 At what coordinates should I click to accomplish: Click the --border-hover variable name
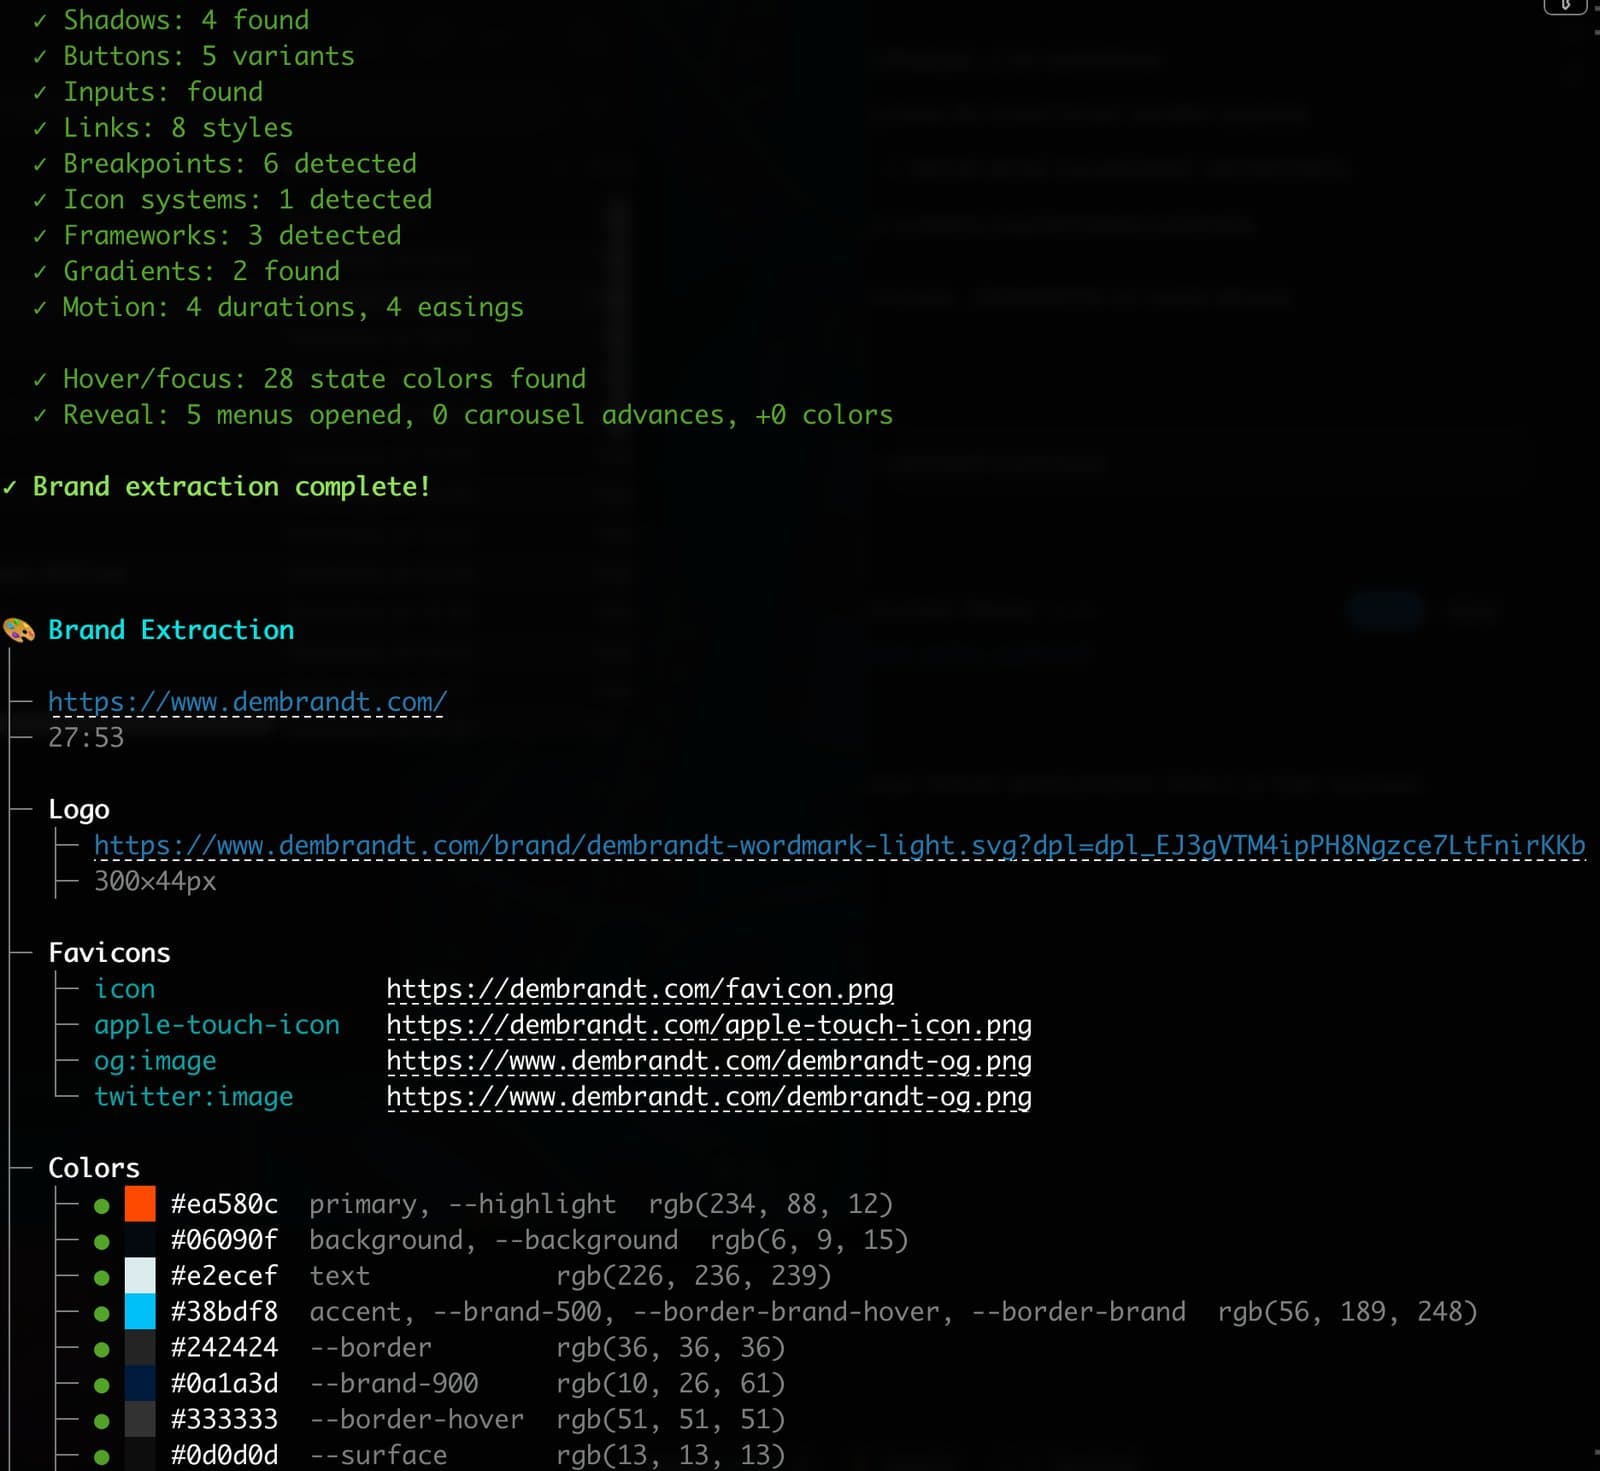[x=417, y=1419]
